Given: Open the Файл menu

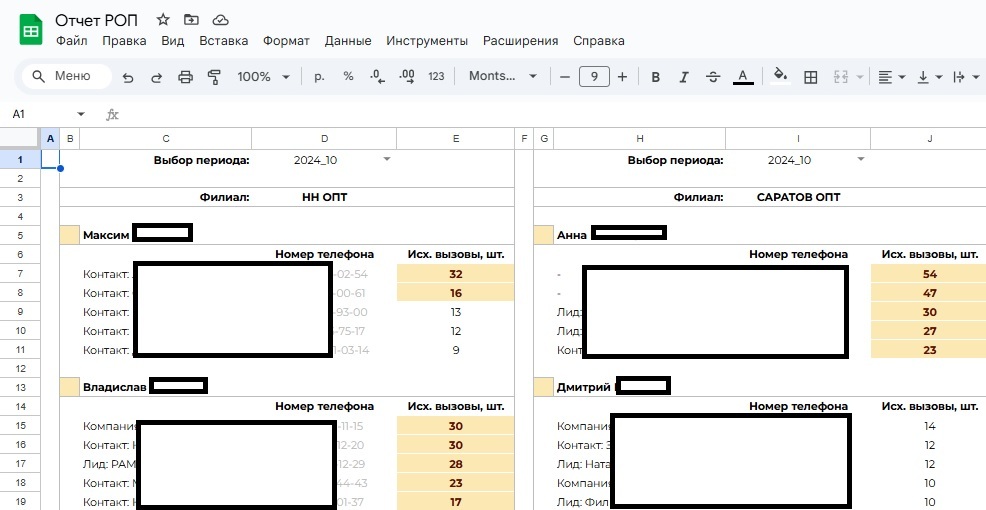Looking at the screenshot, I should 72,41.
